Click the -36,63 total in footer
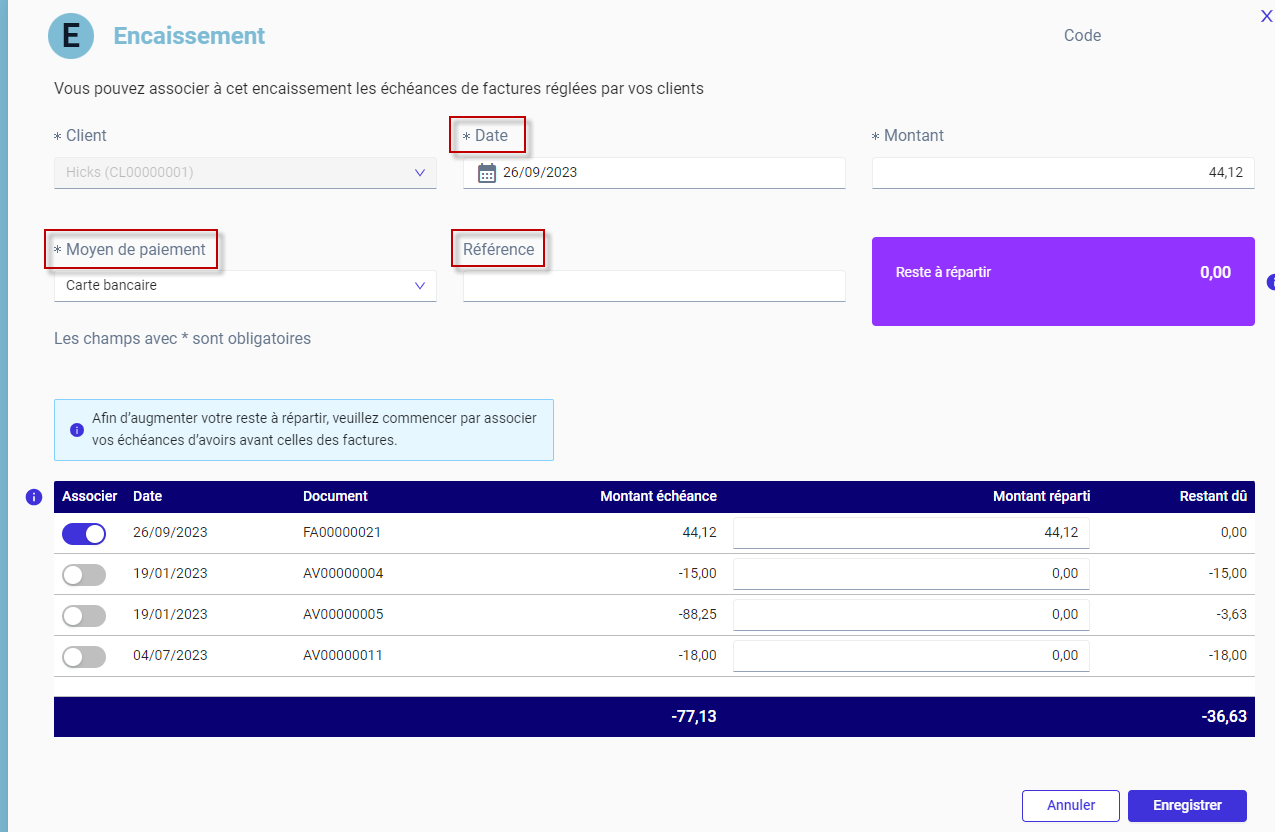1275x832 pixels. [1224, 716]
